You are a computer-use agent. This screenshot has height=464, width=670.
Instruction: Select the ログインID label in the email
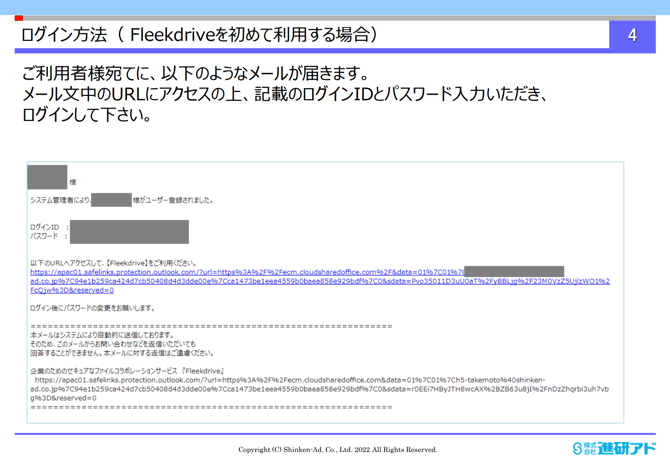point(44,227)
